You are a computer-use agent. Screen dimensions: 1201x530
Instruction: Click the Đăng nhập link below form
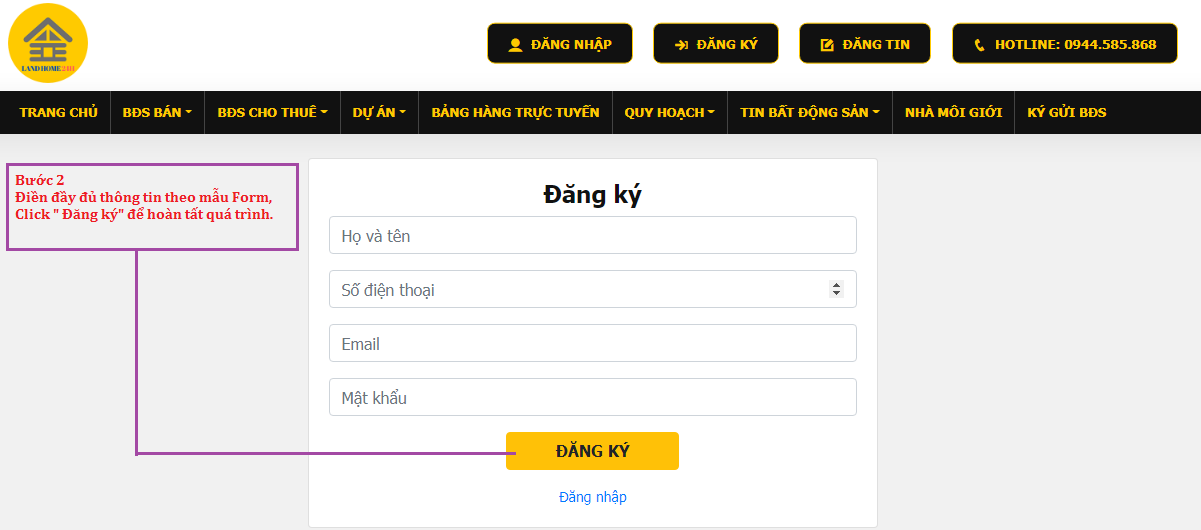593,497
